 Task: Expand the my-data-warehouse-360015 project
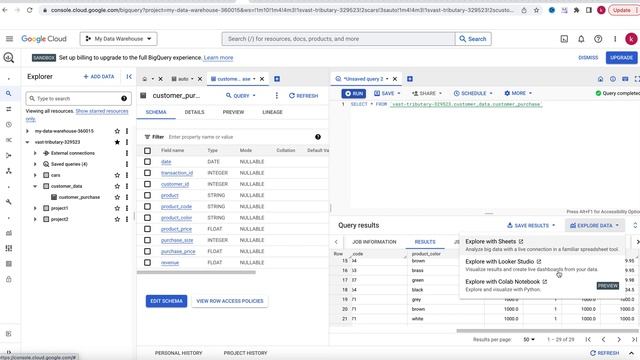[27, 131]
